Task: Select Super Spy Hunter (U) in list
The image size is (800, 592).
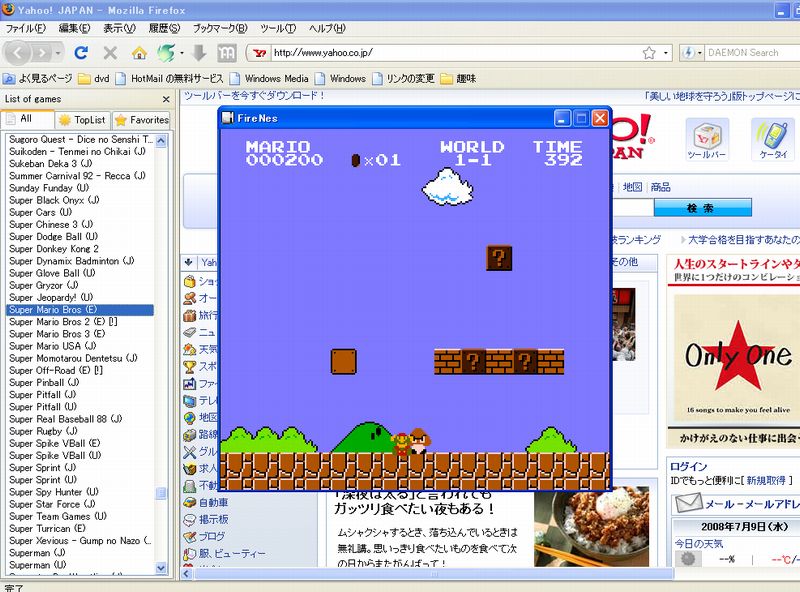Action: [54, 492]
